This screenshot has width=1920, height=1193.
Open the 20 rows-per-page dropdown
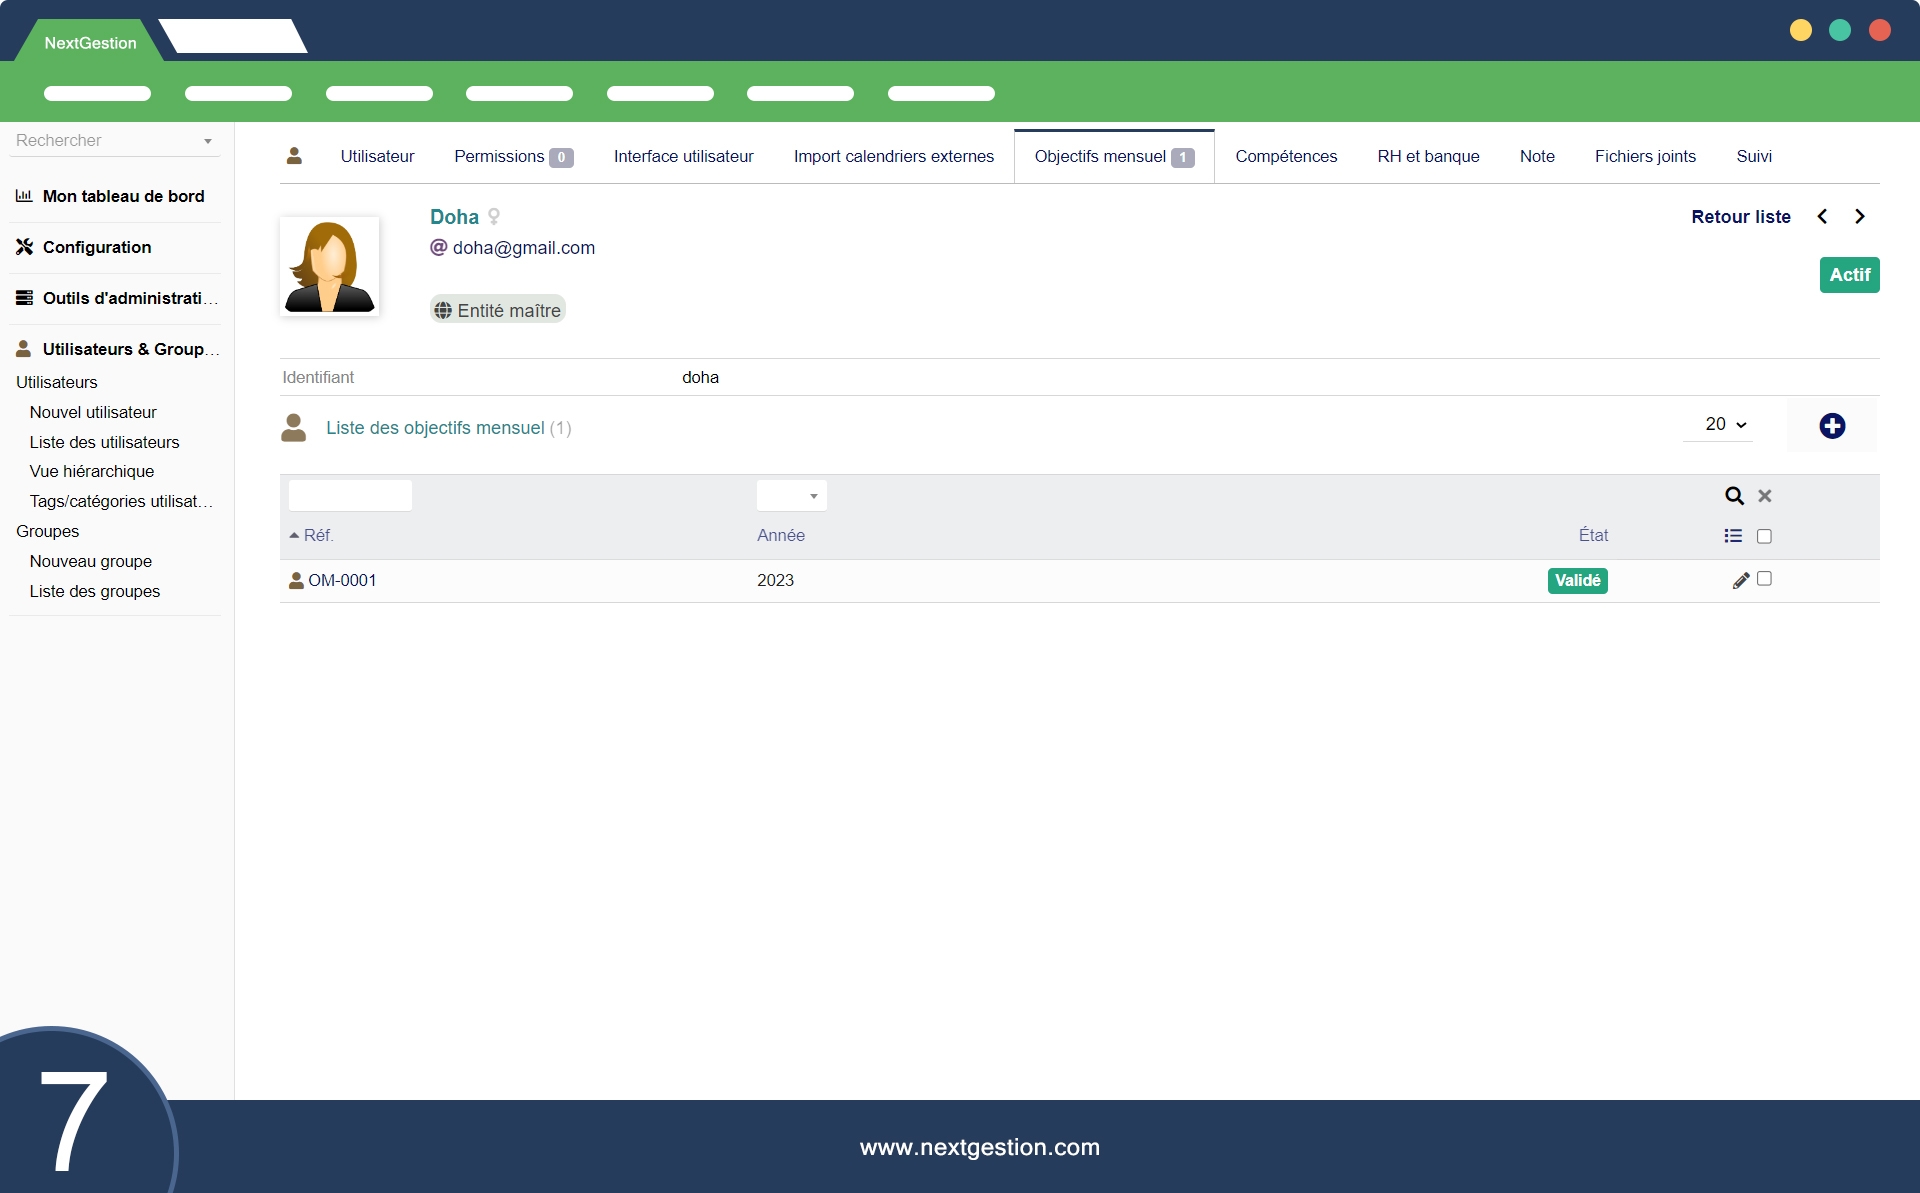point(1725,425)
